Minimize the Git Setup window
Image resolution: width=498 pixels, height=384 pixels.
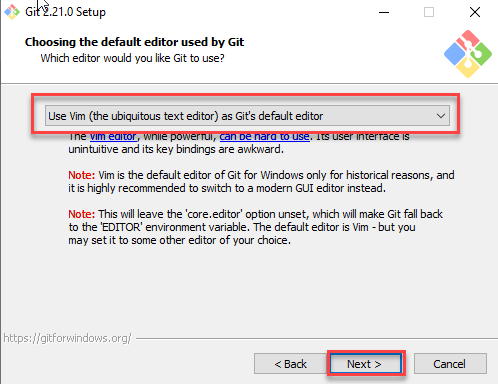click(384, 12)
